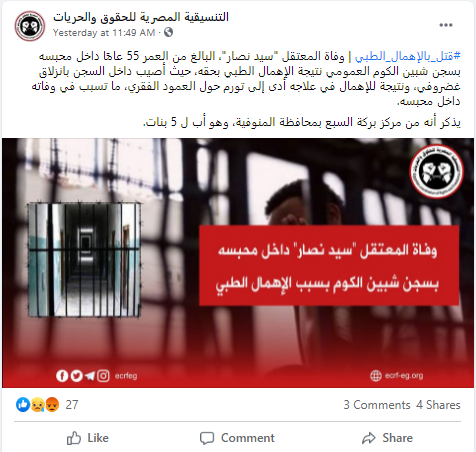Click the blue Like reaction icon
This screenshot has width=476, height=452.
[x=23, y=404]
